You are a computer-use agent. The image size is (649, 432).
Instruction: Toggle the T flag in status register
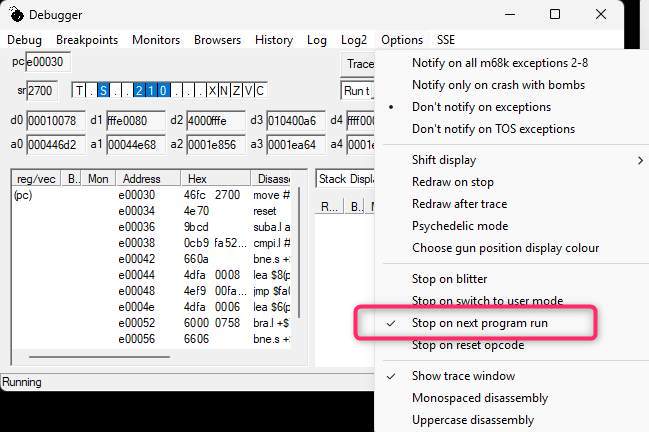click(80, 91)
